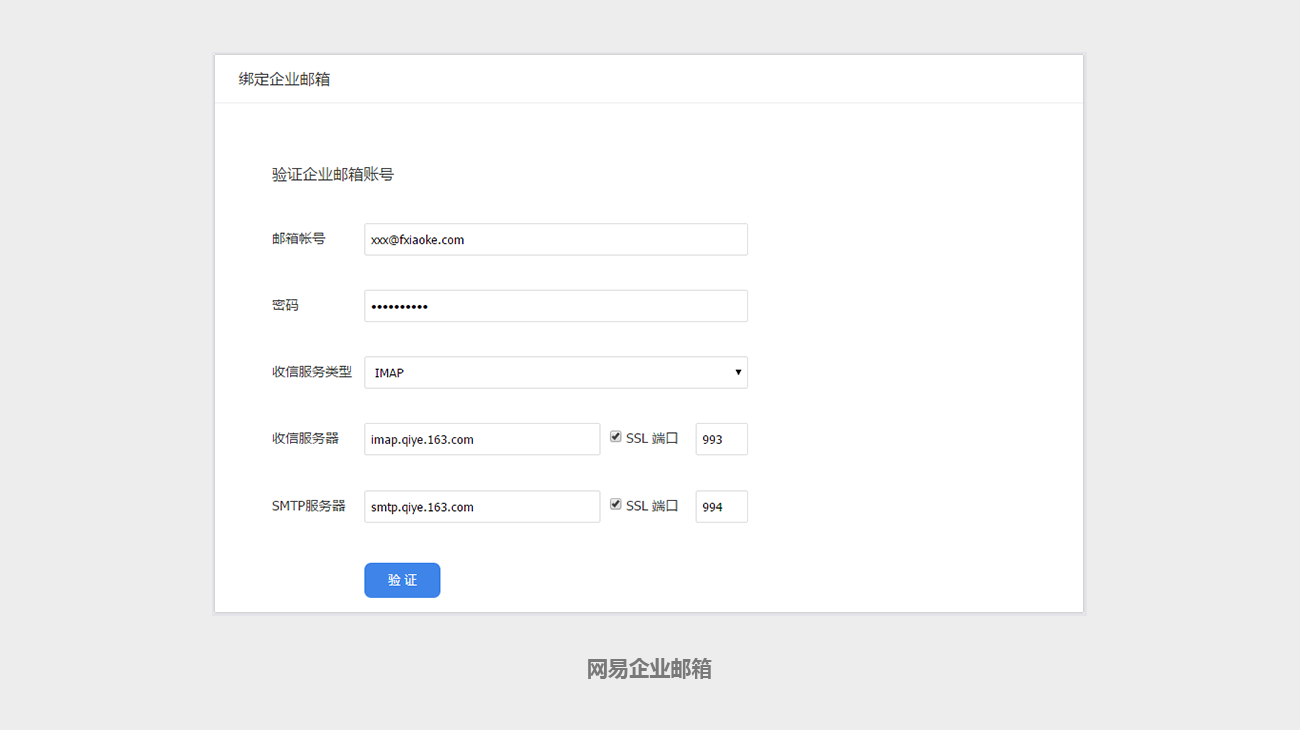Screen dimensions: 1300x730
Task: Click the 收信服务类型 label
Action: (312, 372)
